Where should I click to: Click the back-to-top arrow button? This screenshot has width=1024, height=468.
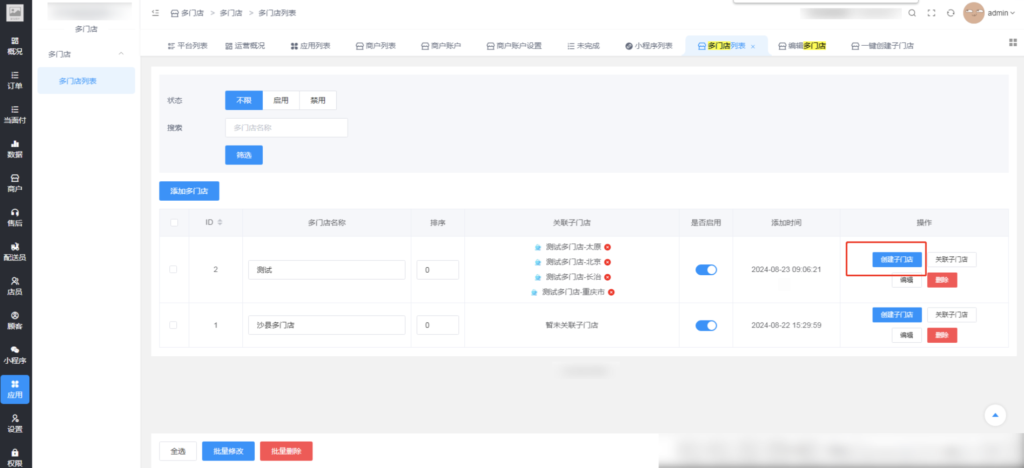pos(995,415)
